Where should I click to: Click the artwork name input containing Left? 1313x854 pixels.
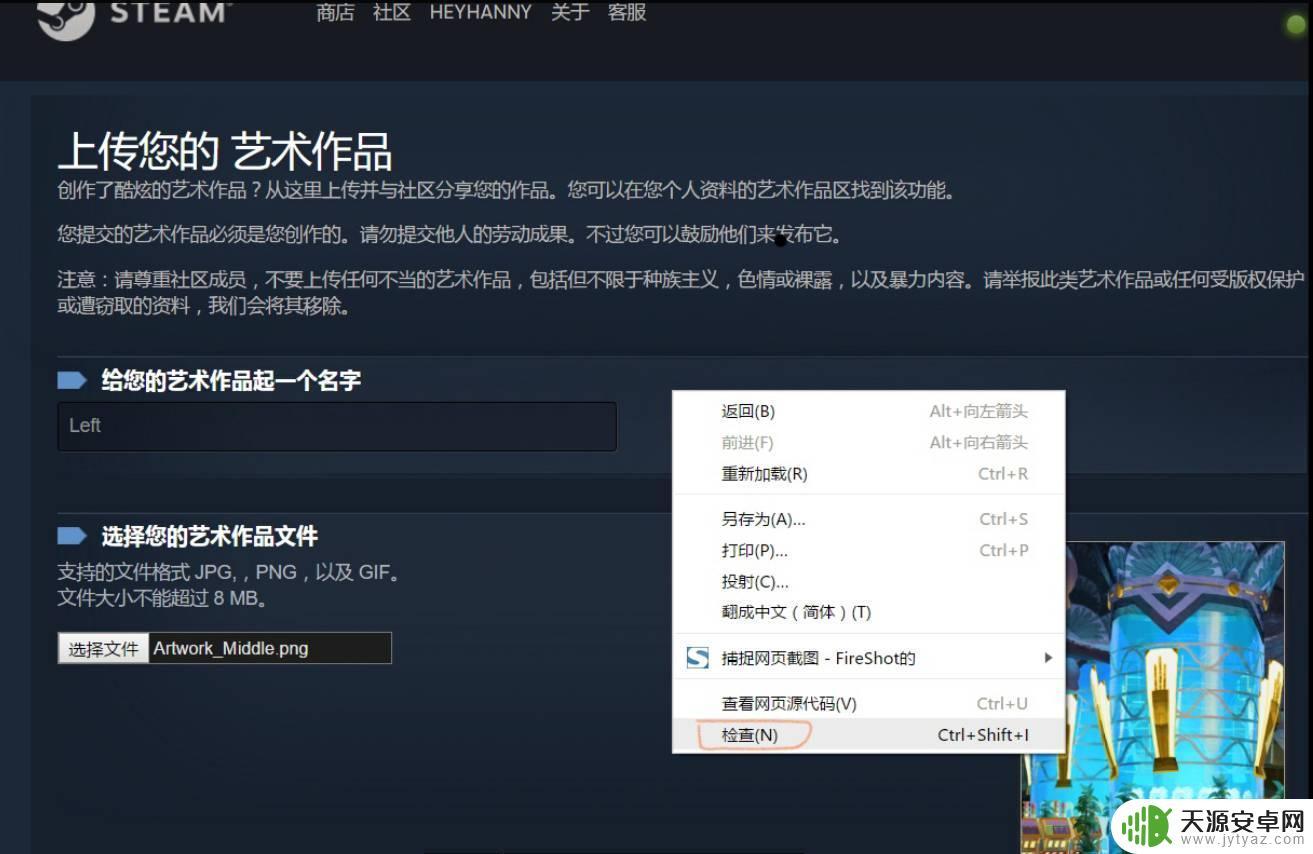(337, 426)
